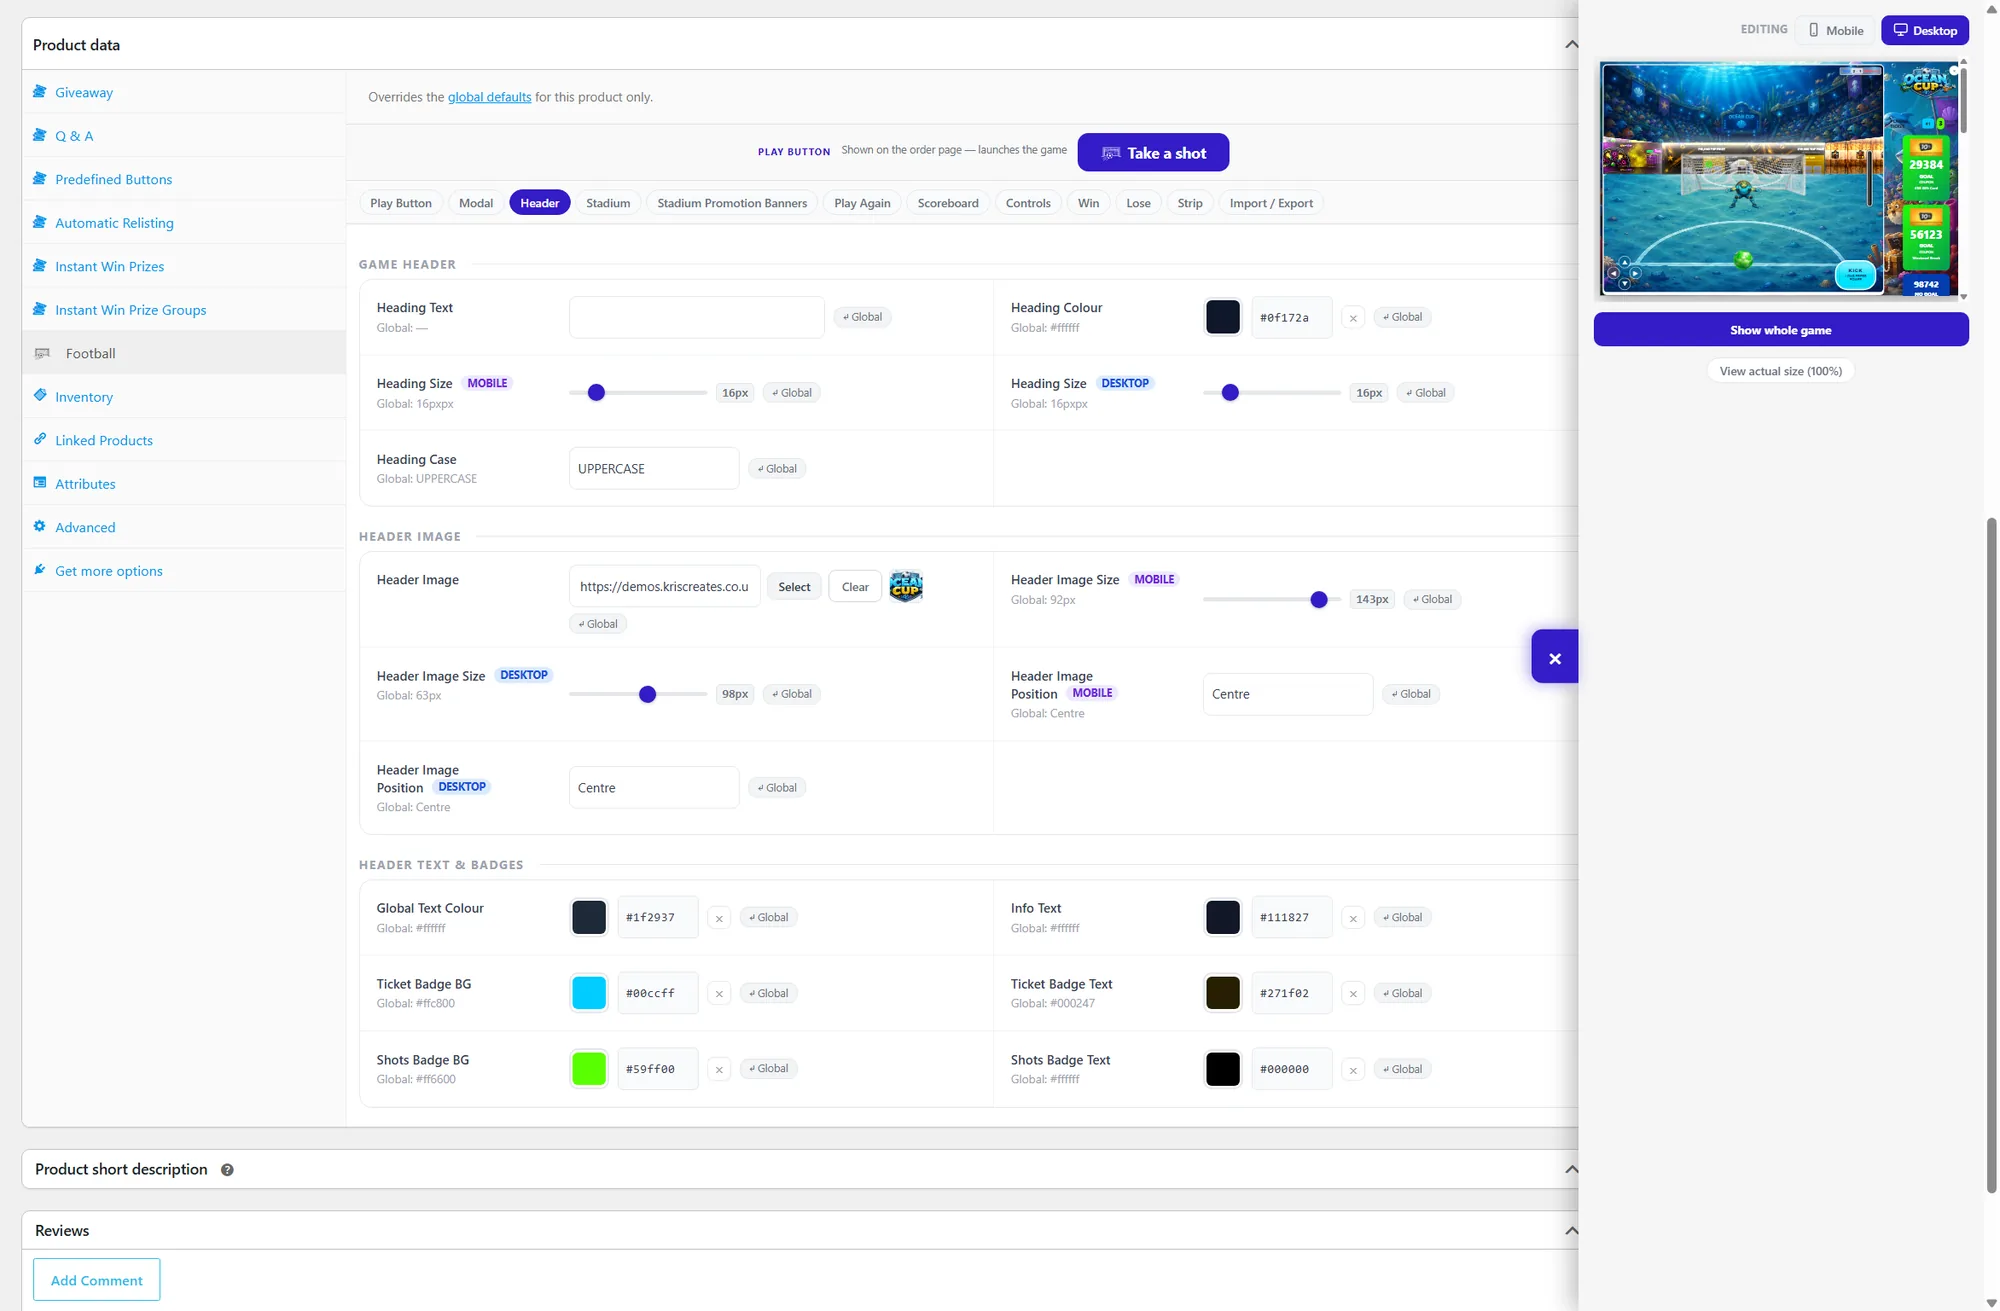Clear the Ticket Badge BG colour
2000x1311 pixels.
click(719, 994)
